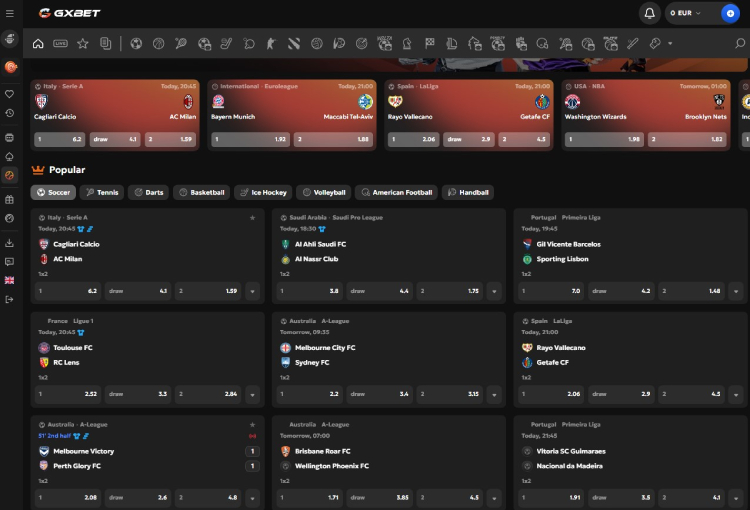The image size is (750, 510).
Task: Go to Home in the sports toolbar
Action: click(38, 44)
